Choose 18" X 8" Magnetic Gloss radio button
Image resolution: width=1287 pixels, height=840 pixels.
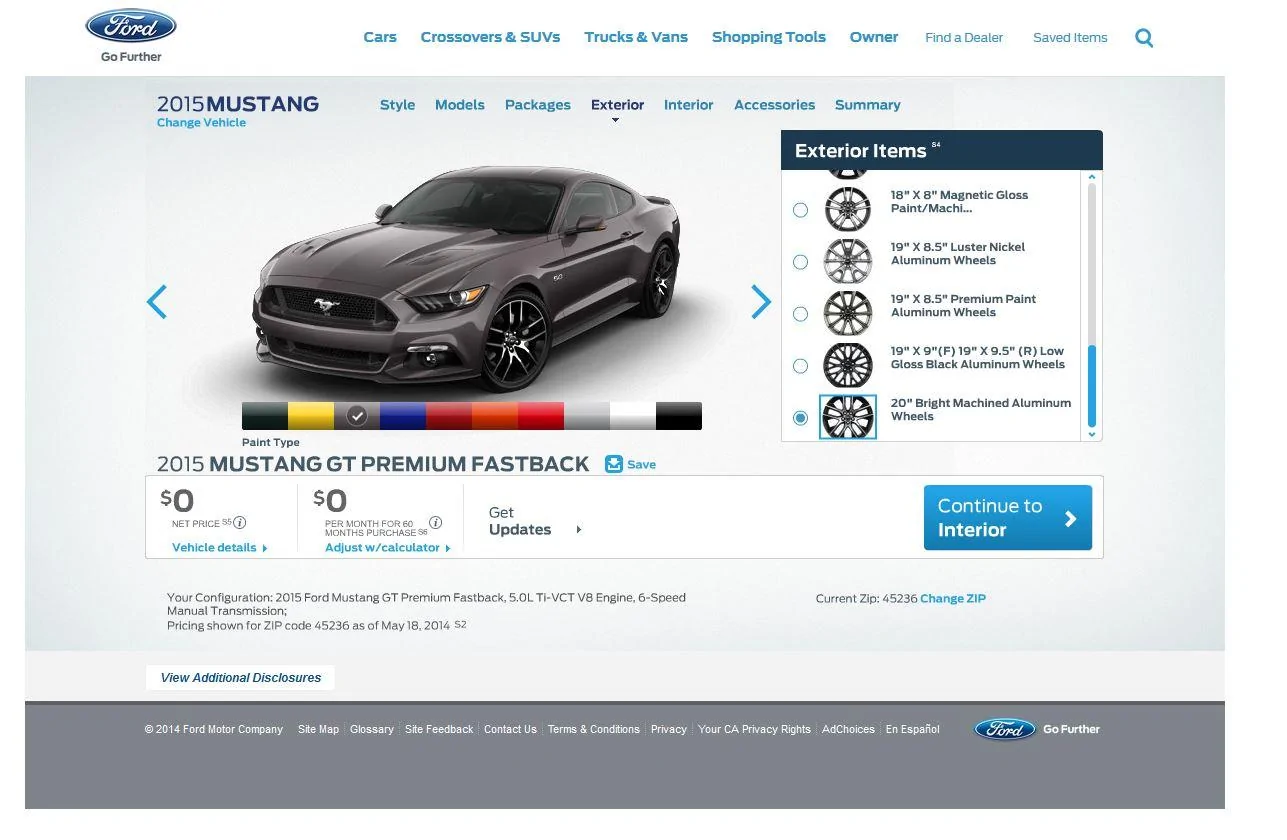pos(800,210)
